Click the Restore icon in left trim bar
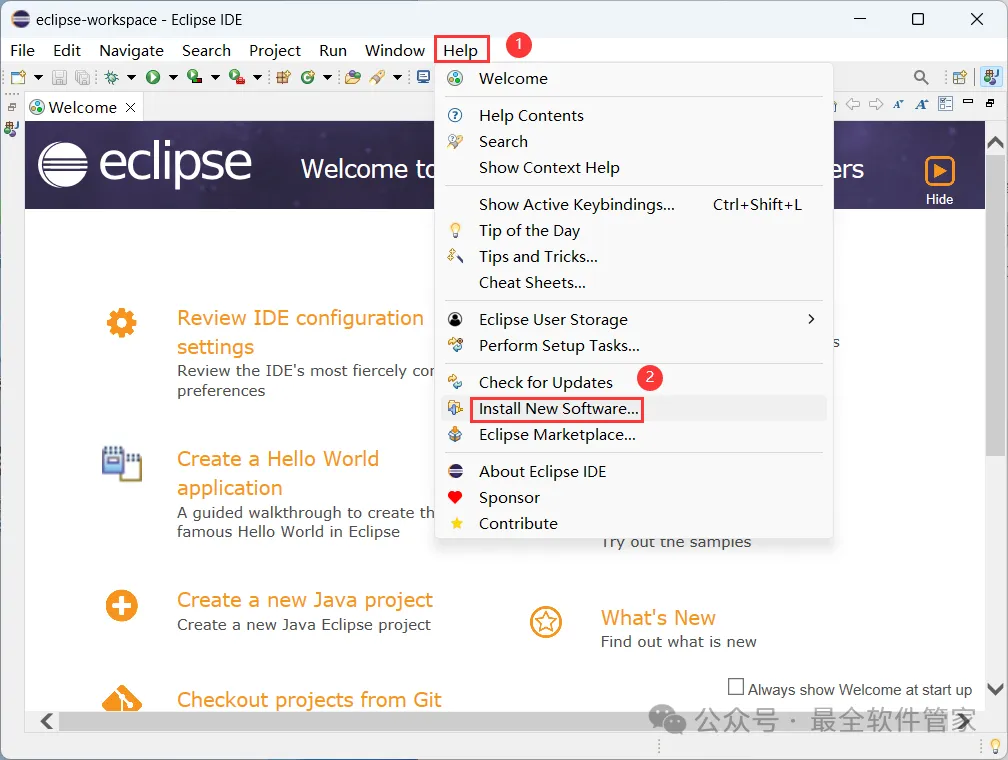Viewport: 1008px width, 760px height. [12, 107]
